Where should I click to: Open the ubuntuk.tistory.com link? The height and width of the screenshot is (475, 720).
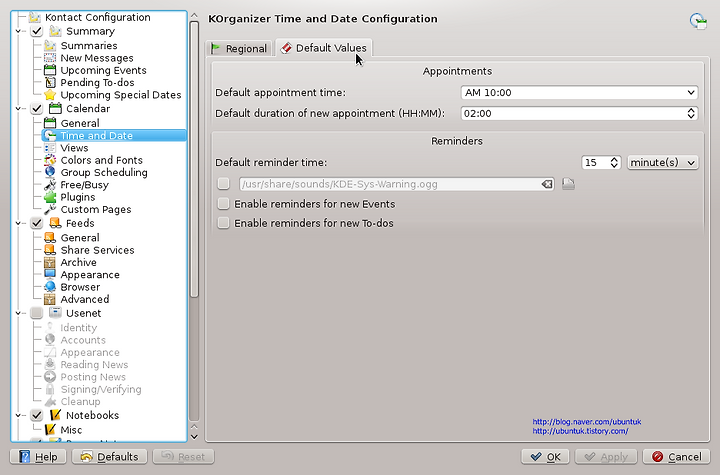[x=580, y=431]
